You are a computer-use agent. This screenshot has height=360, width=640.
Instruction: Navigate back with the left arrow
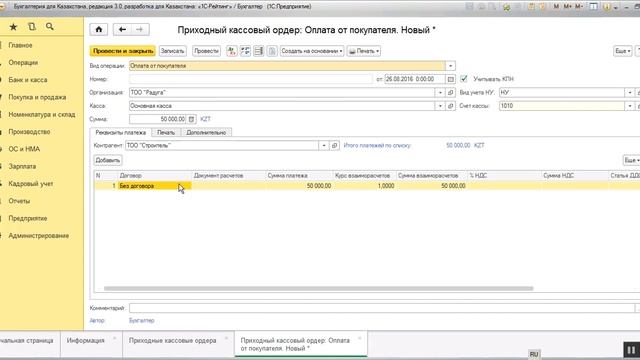122,29
